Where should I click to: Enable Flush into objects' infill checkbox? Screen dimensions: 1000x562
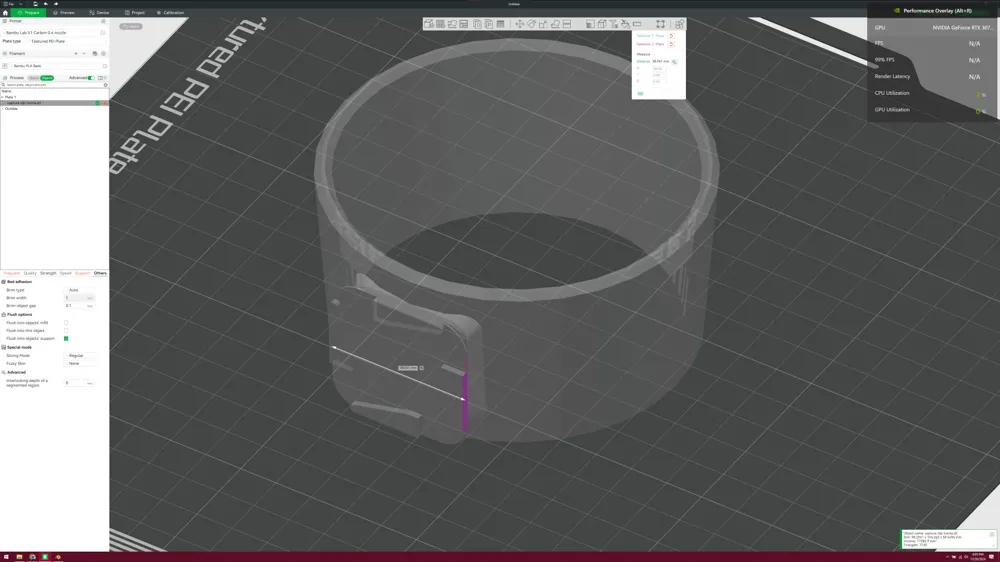[66, 323]
